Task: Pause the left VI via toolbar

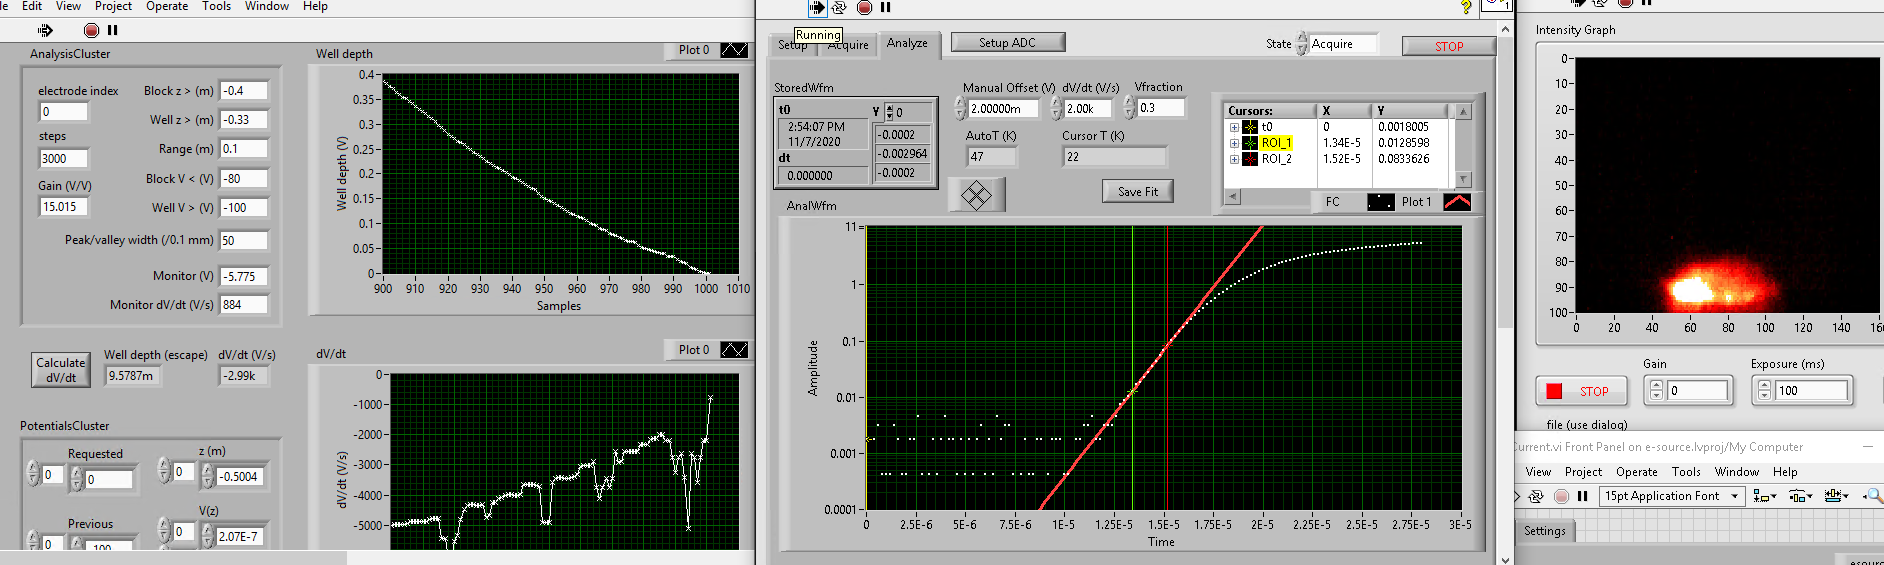Action: coord(113,30)
